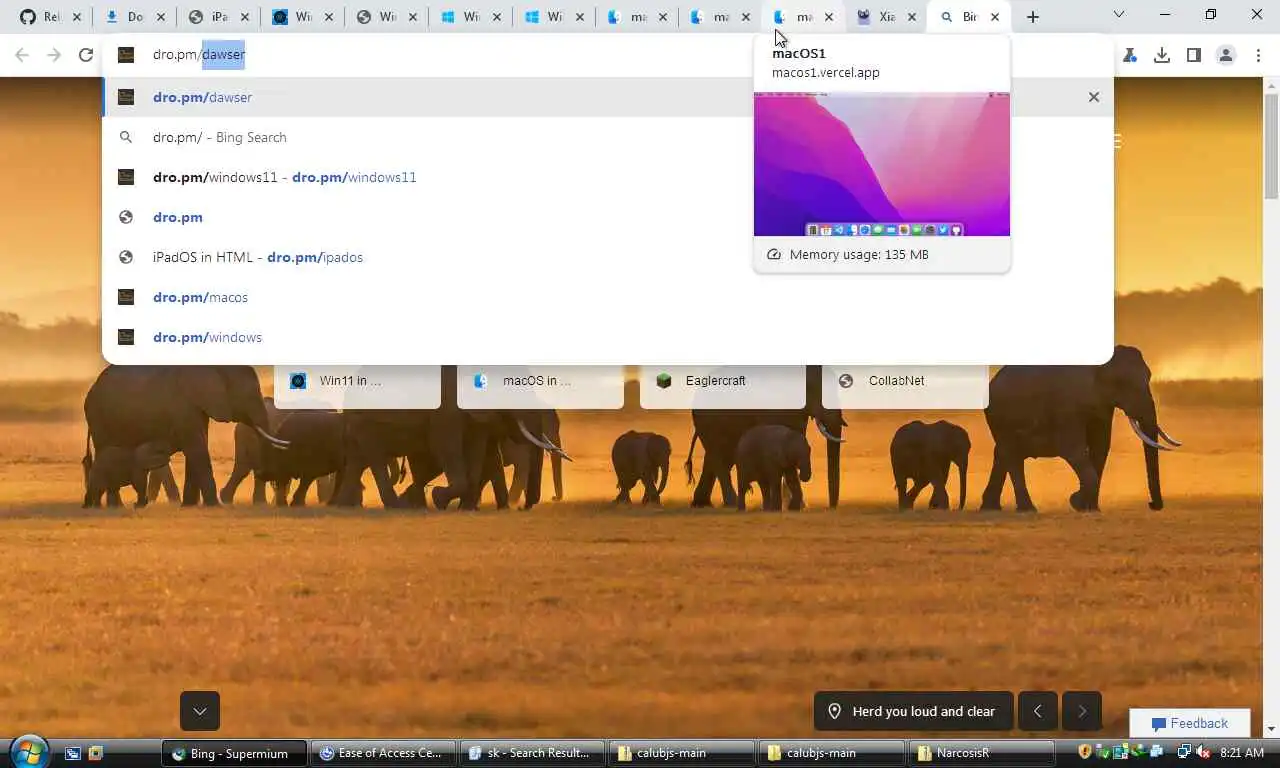Open Herd you loud and clear image info

click(x=913, y=711)
